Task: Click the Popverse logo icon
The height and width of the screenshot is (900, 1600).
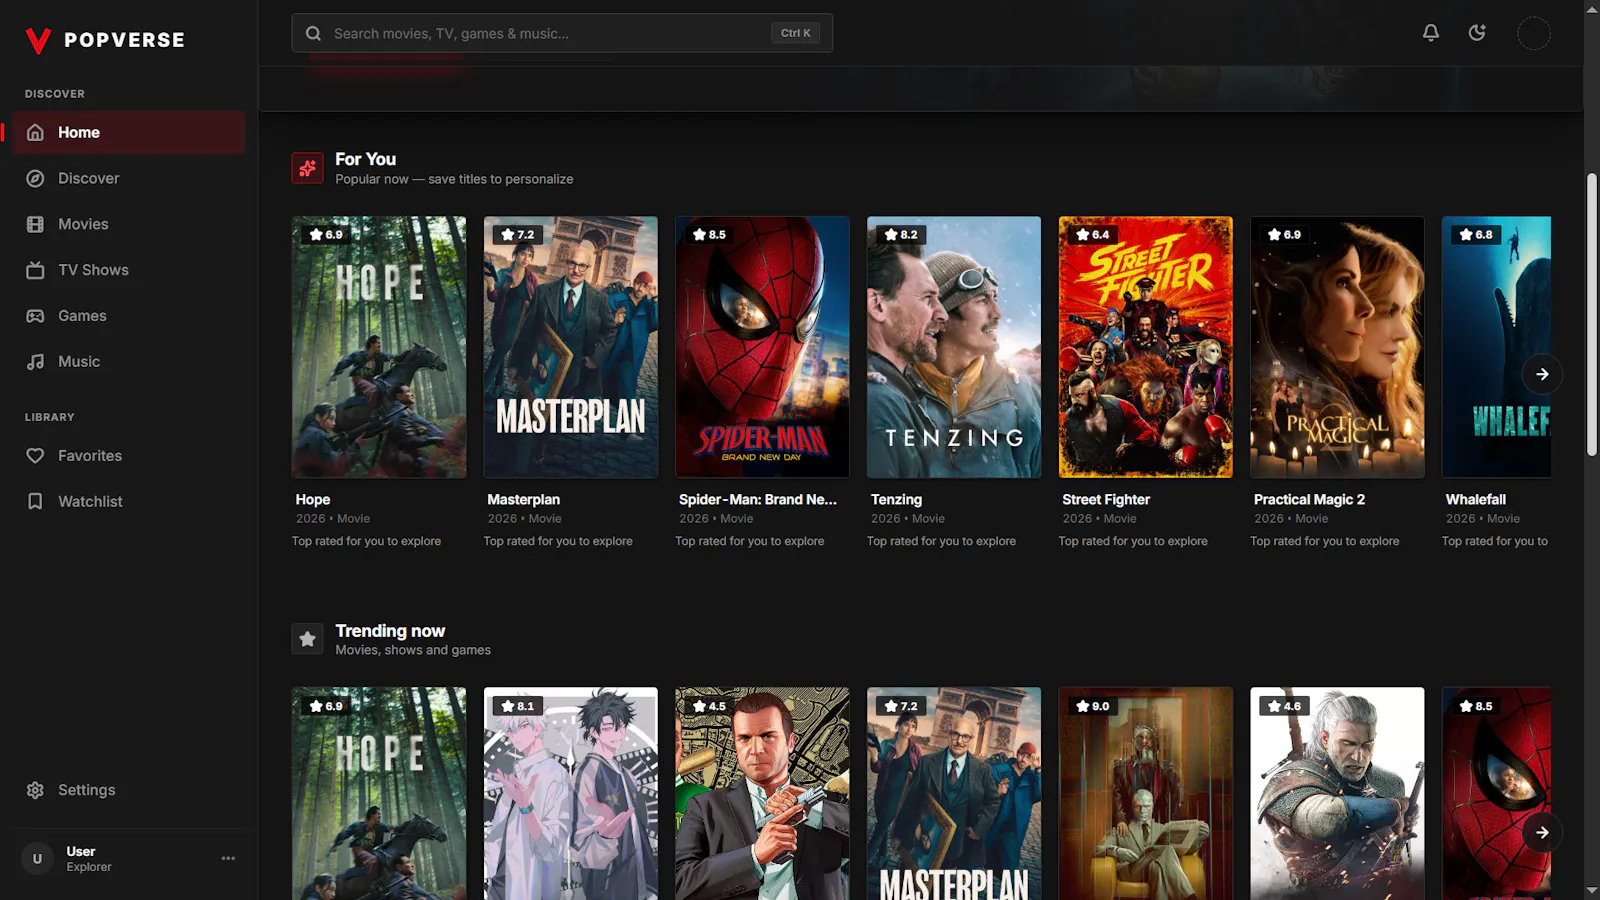Action: pyautogui.click(x=38, y=40)
